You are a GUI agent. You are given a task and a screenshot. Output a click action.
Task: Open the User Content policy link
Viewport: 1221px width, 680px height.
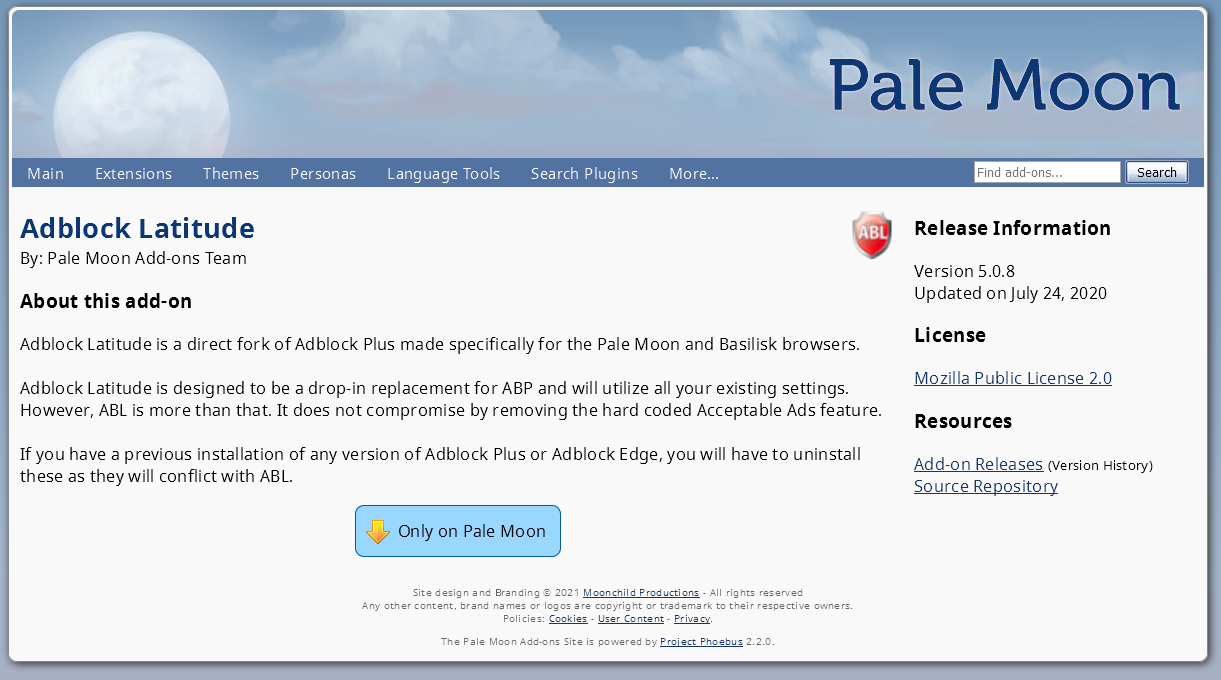pyautogui.click(x=631, y=619)
